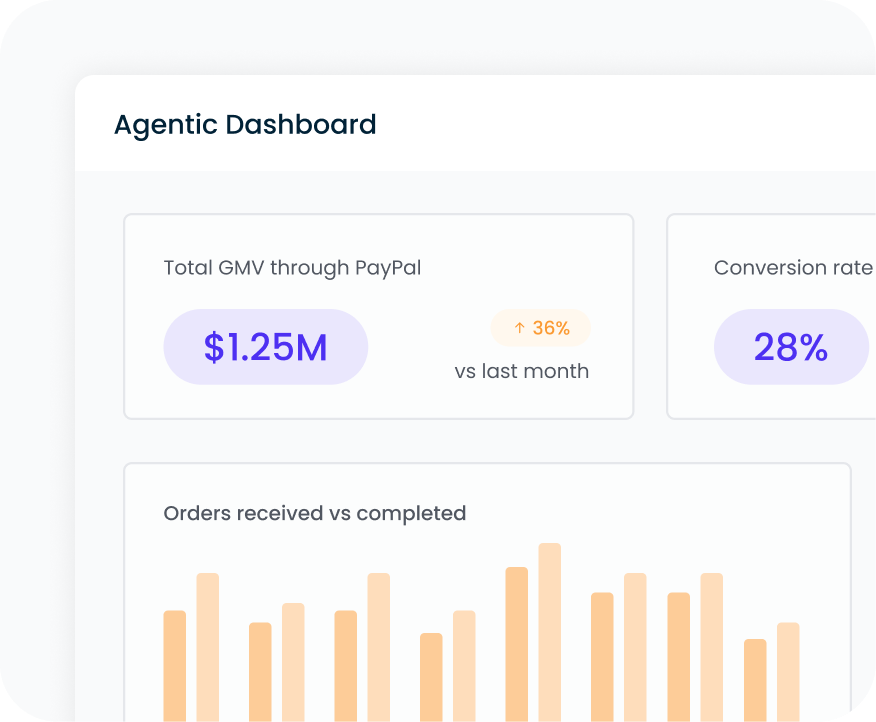
Task: Select the ↑ 36% growth badge
Action: 539,328
